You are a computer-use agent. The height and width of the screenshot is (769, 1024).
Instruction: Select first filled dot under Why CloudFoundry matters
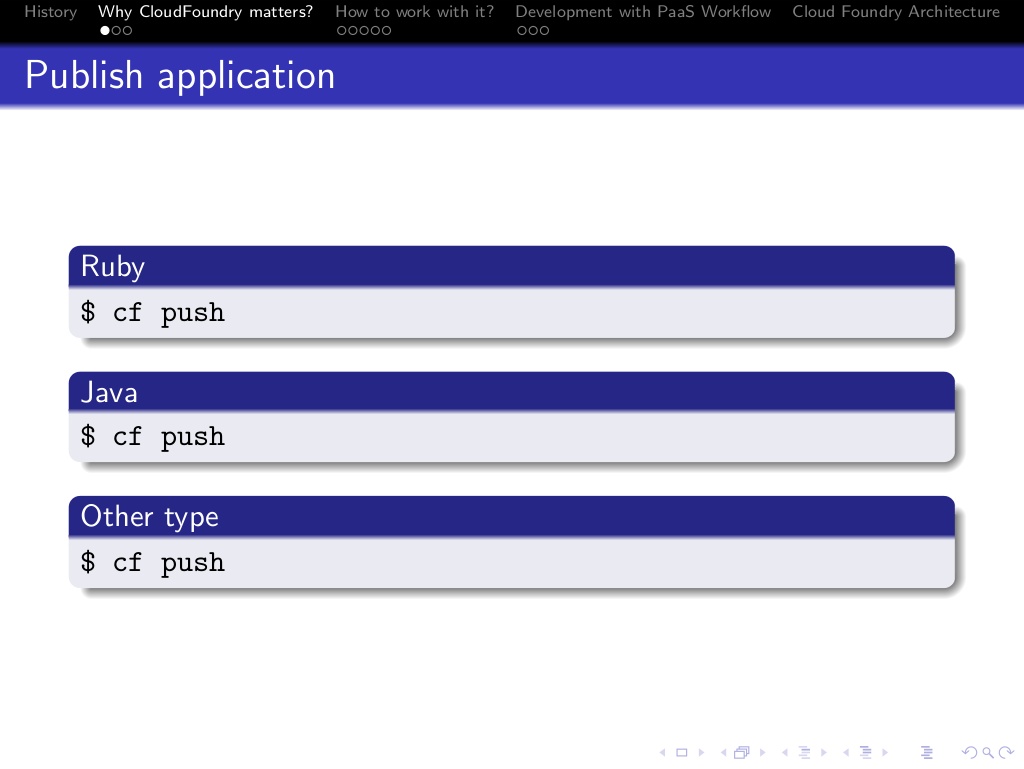coord(104,30)
